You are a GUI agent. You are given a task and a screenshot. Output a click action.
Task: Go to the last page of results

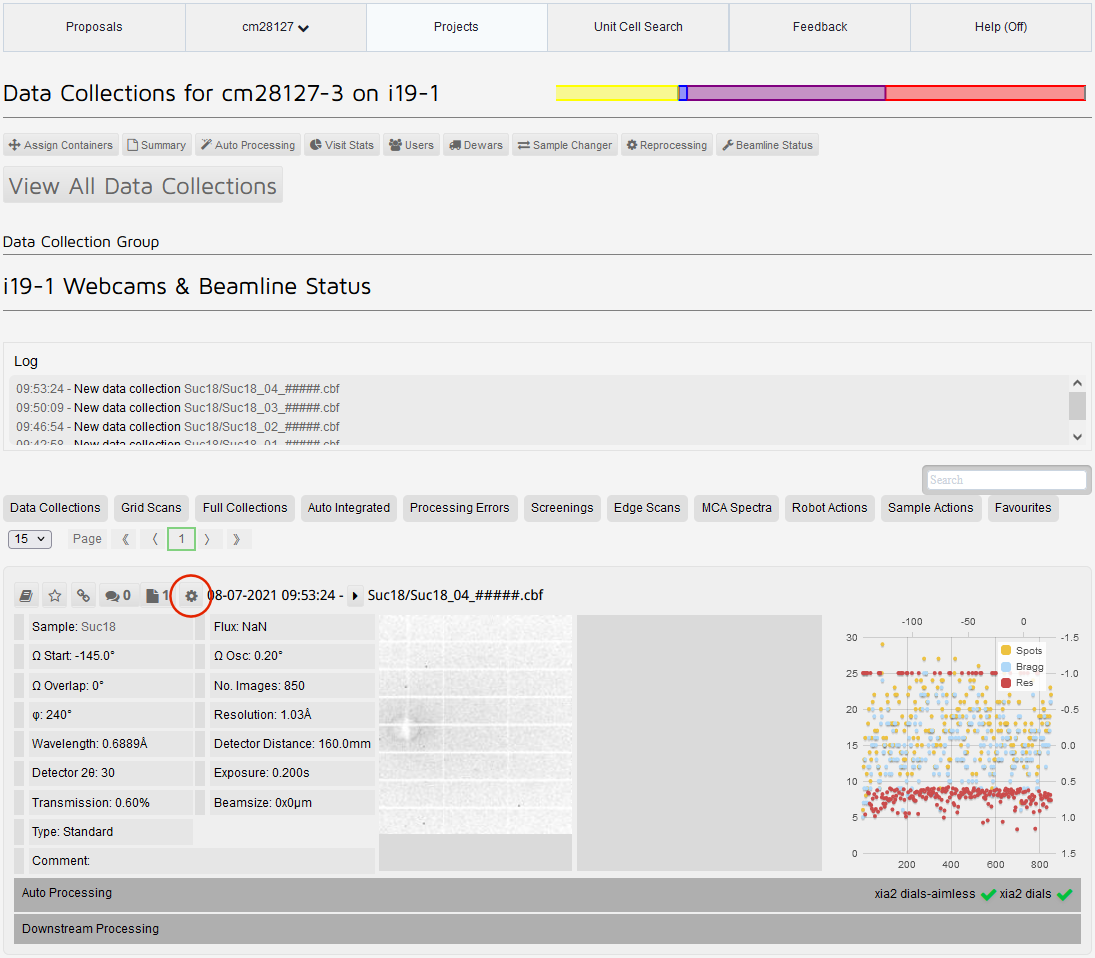236,539
